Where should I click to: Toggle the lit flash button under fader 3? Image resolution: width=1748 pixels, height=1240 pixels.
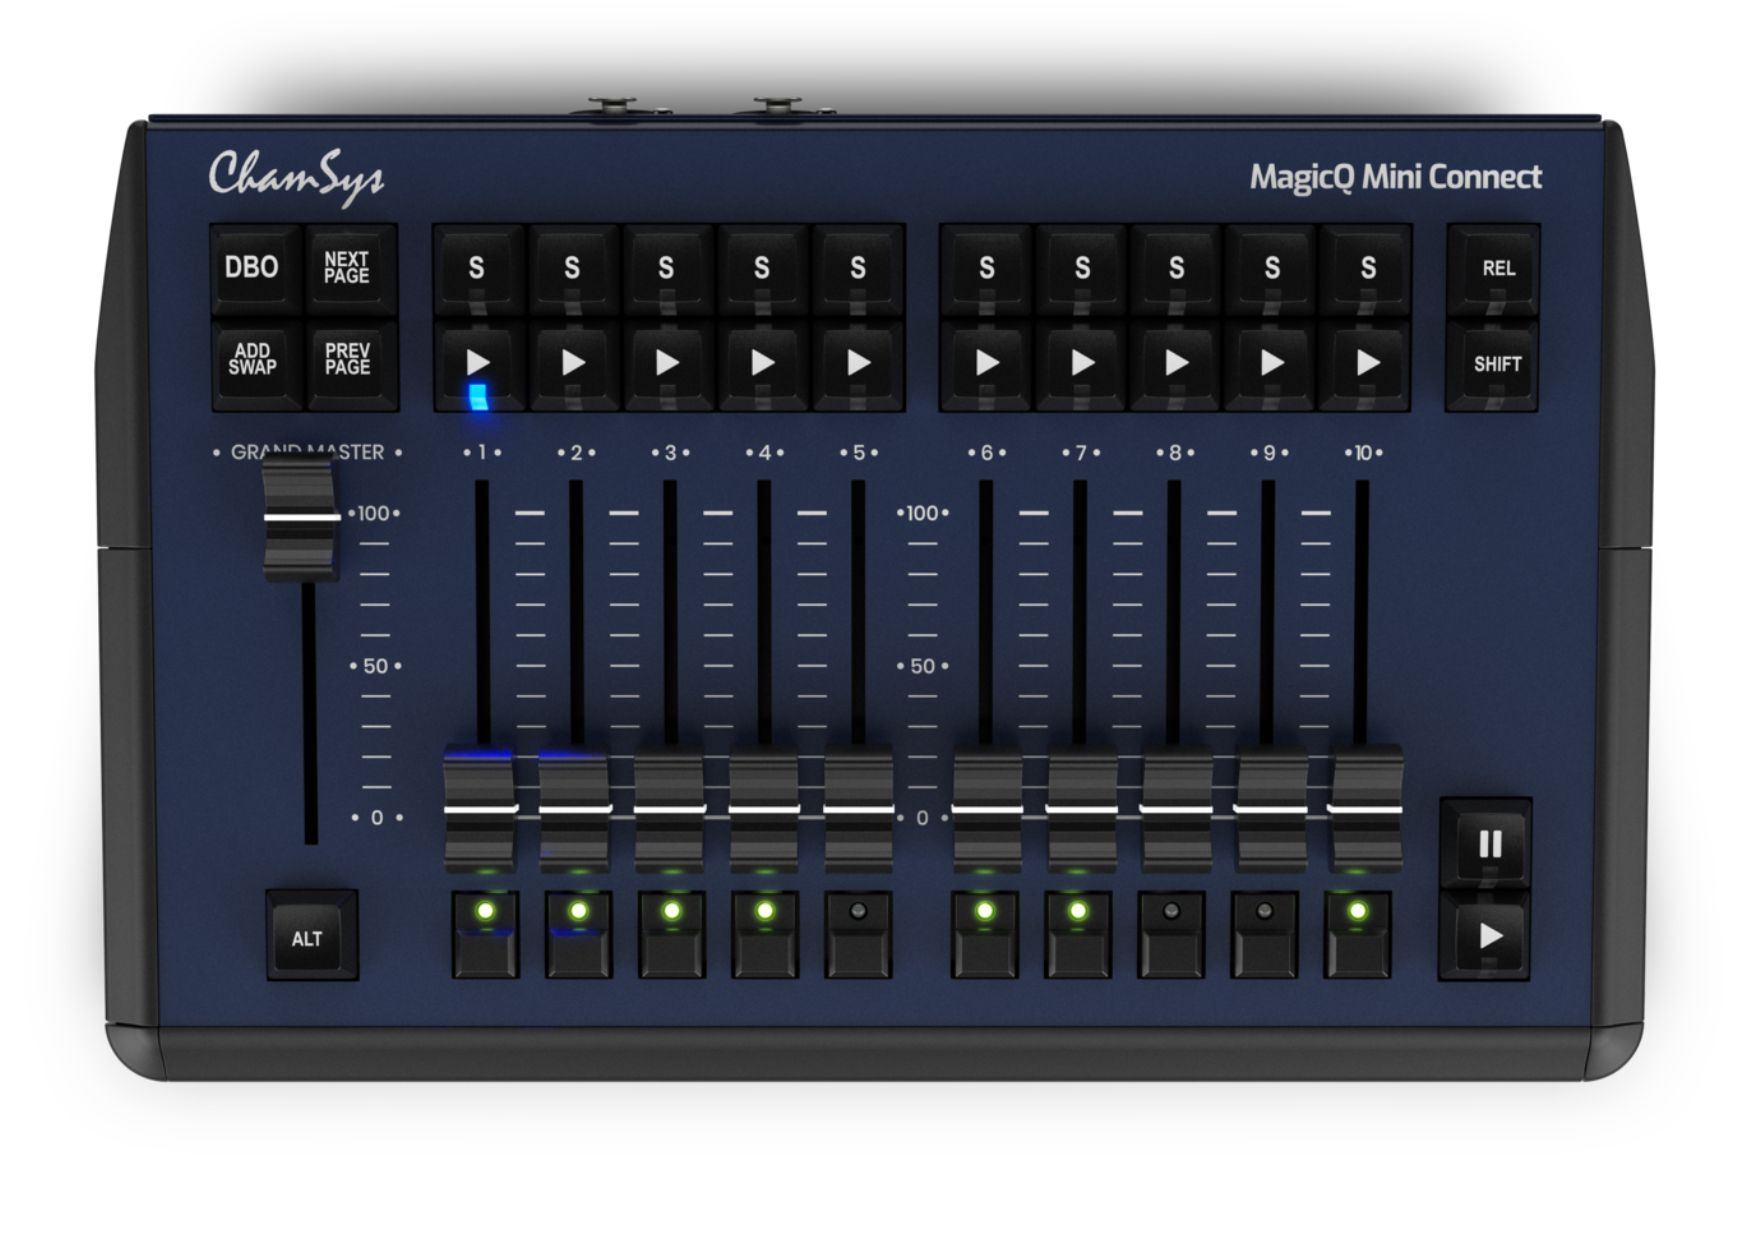tap(672, 935)
